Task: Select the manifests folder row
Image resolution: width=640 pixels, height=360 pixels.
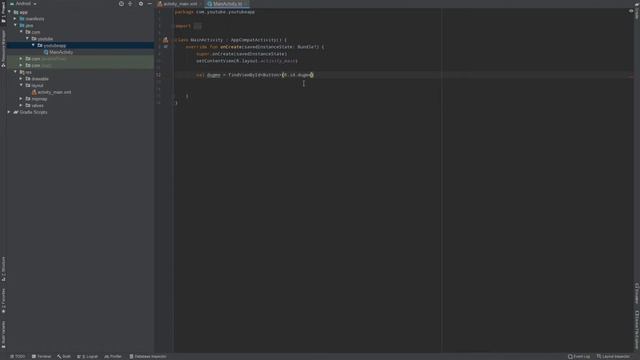Action: tap(80, 19)
